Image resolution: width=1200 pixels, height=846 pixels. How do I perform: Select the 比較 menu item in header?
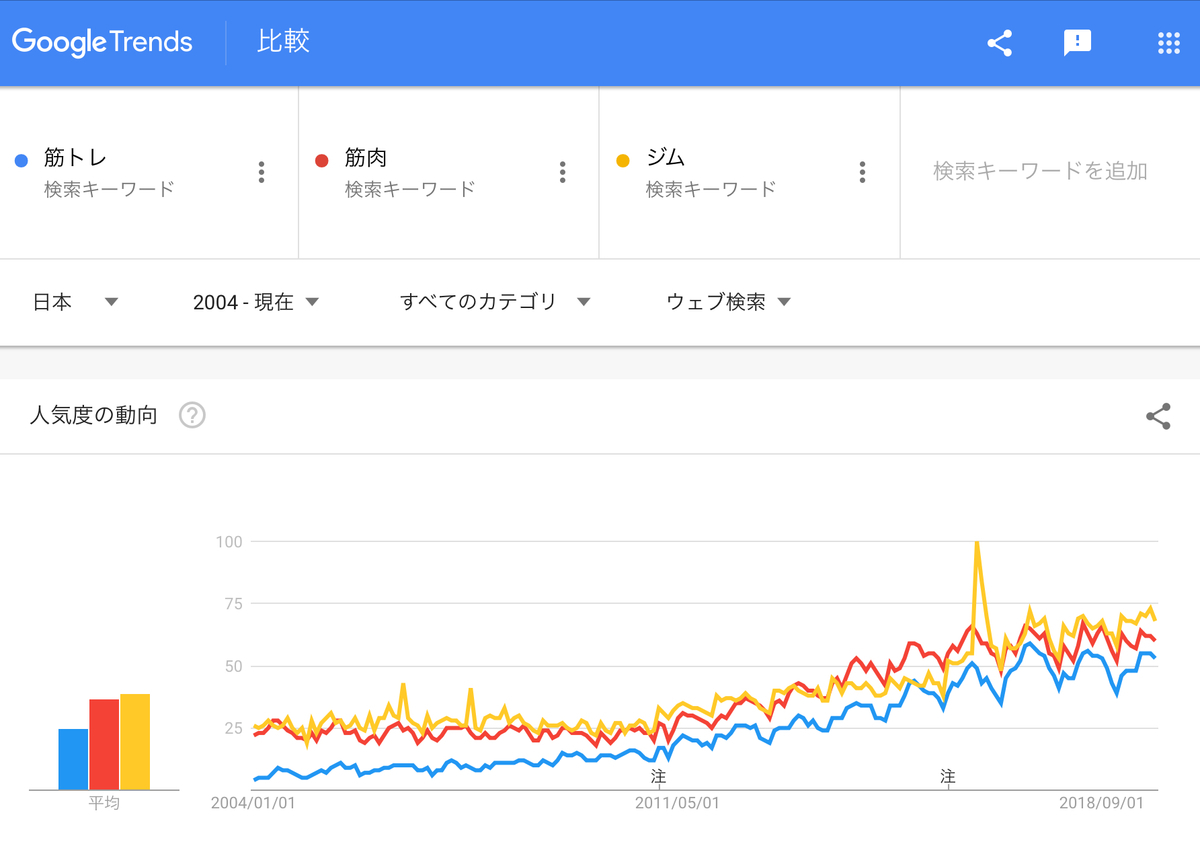tap(285, 42)
